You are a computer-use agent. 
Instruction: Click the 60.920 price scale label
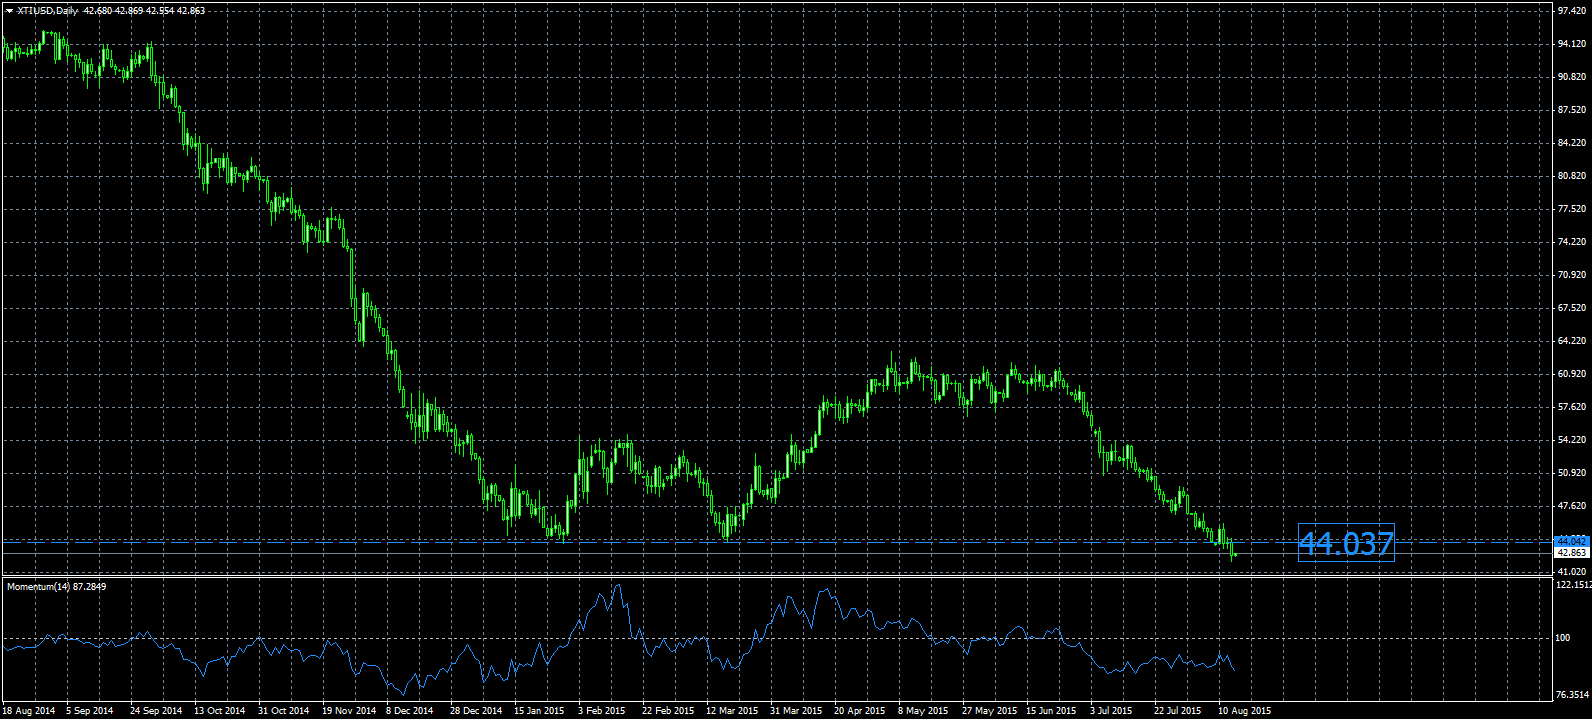[x=1572, y=374]
